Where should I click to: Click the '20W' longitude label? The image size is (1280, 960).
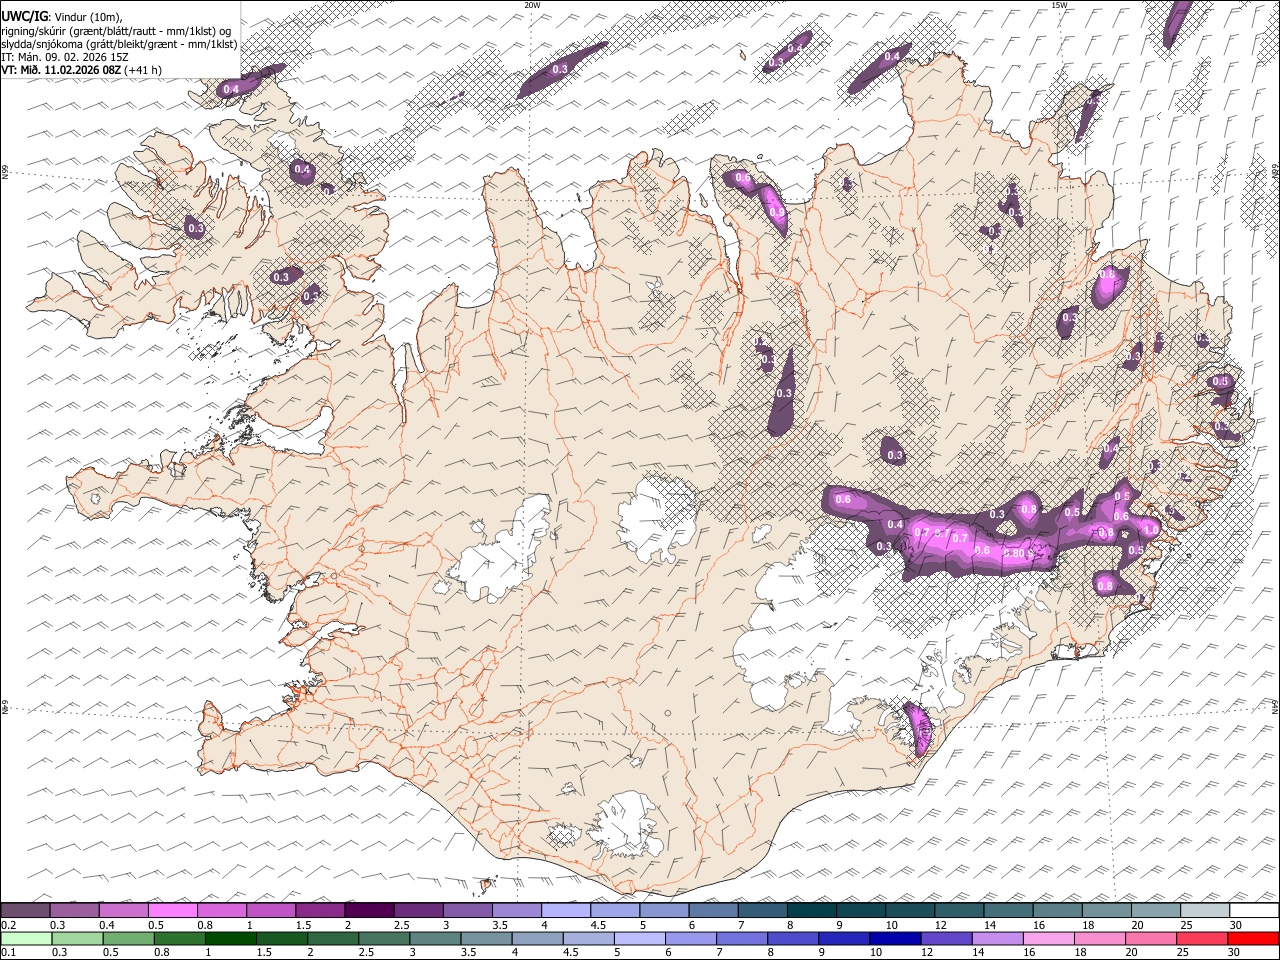(x=532, y=5)
